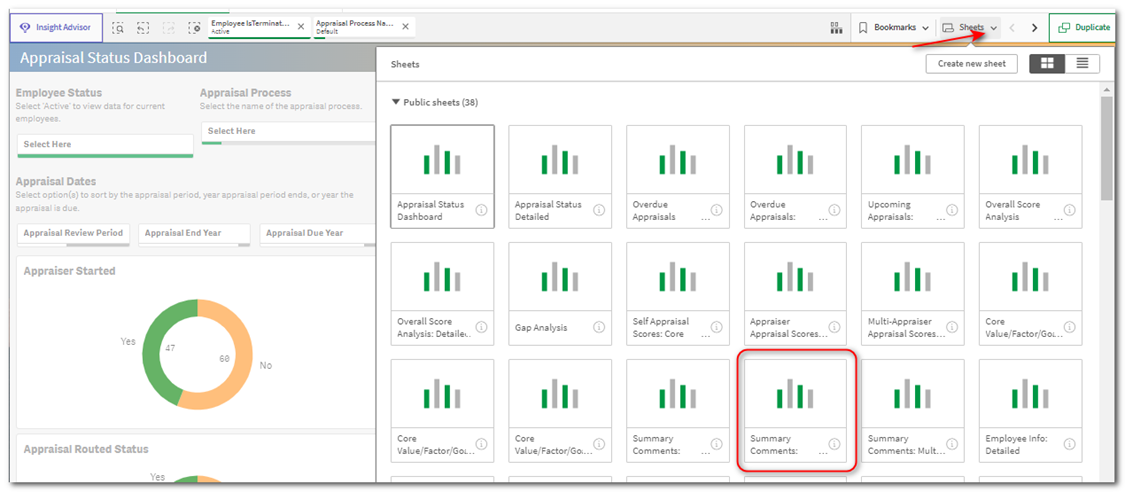Screen dimensions: 1125x492
Task: Click Create new sheet
Action: (972, 64)
